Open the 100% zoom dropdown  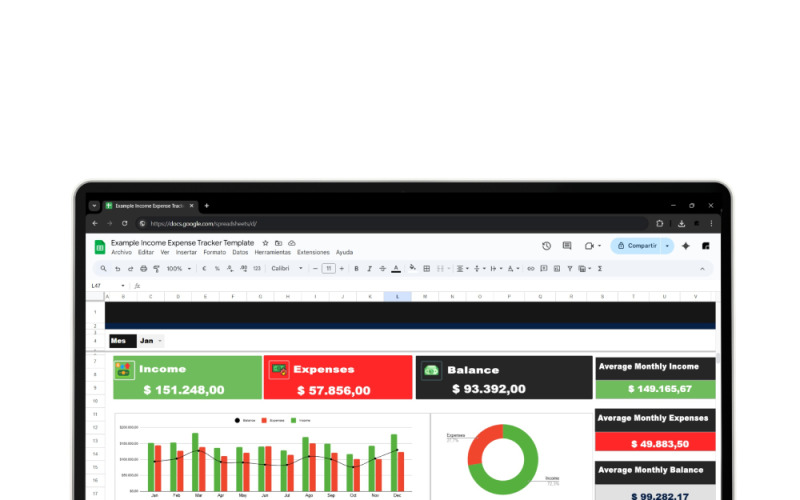(179, 268)
